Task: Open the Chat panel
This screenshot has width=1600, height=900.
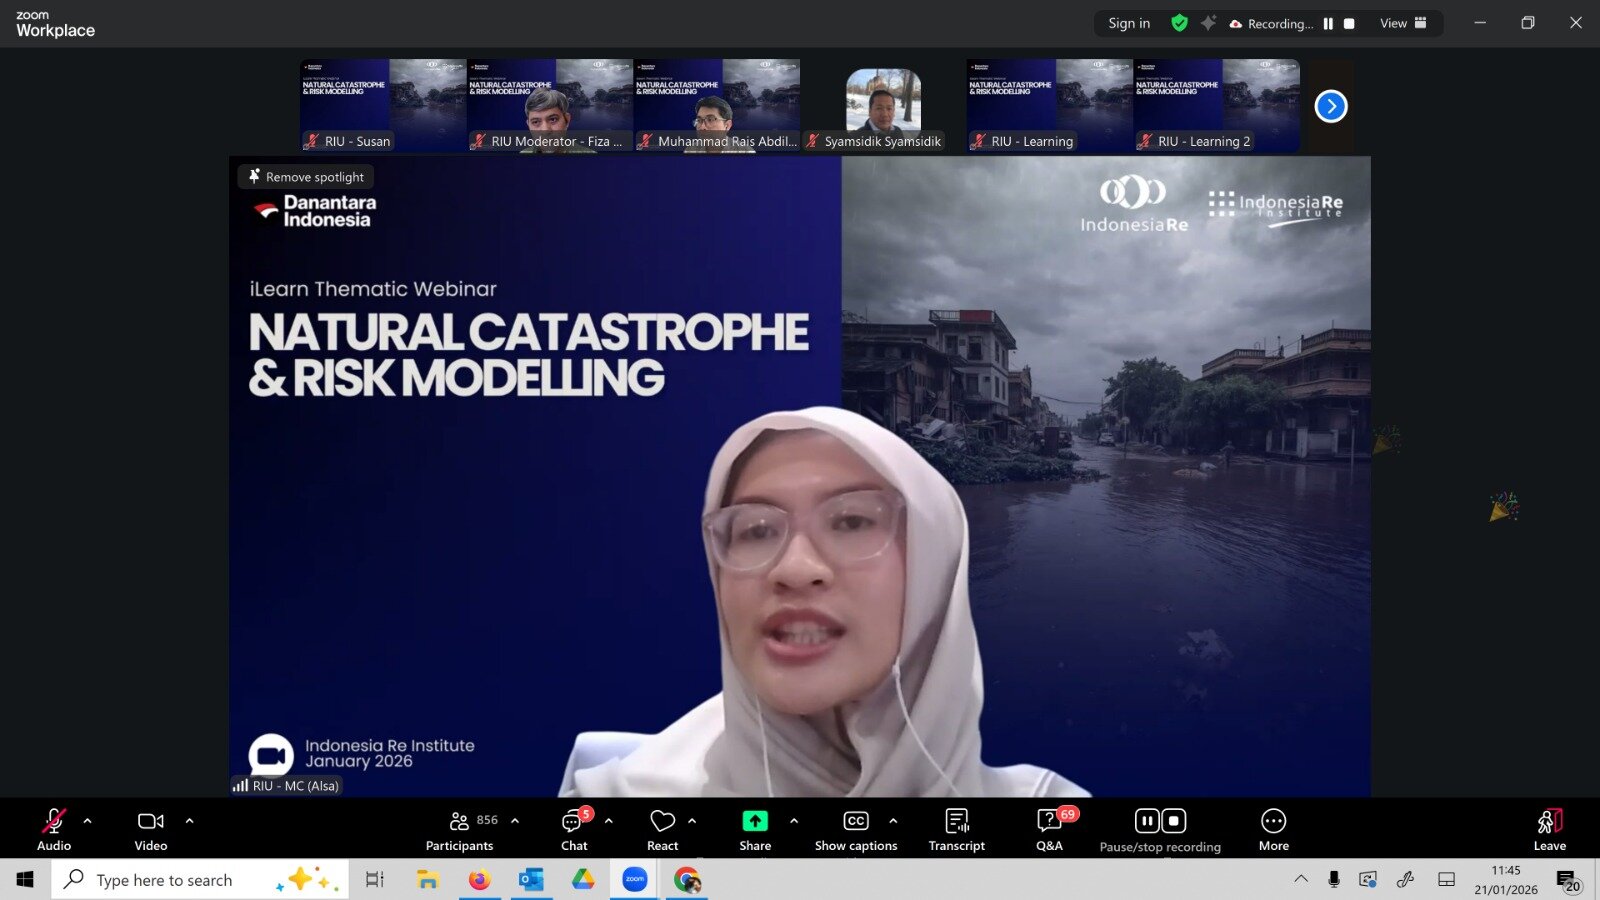Action: coord(574,829)
